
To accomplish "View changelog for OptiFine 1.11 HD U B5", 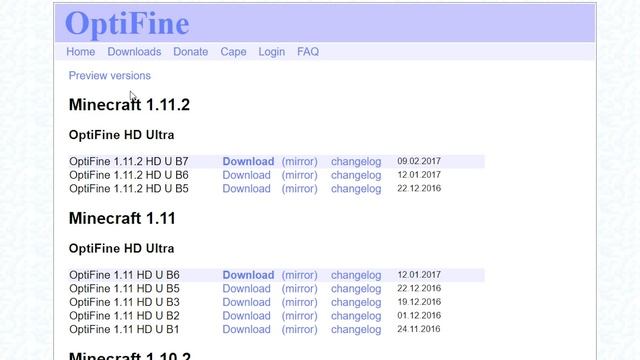I will 356,289.
